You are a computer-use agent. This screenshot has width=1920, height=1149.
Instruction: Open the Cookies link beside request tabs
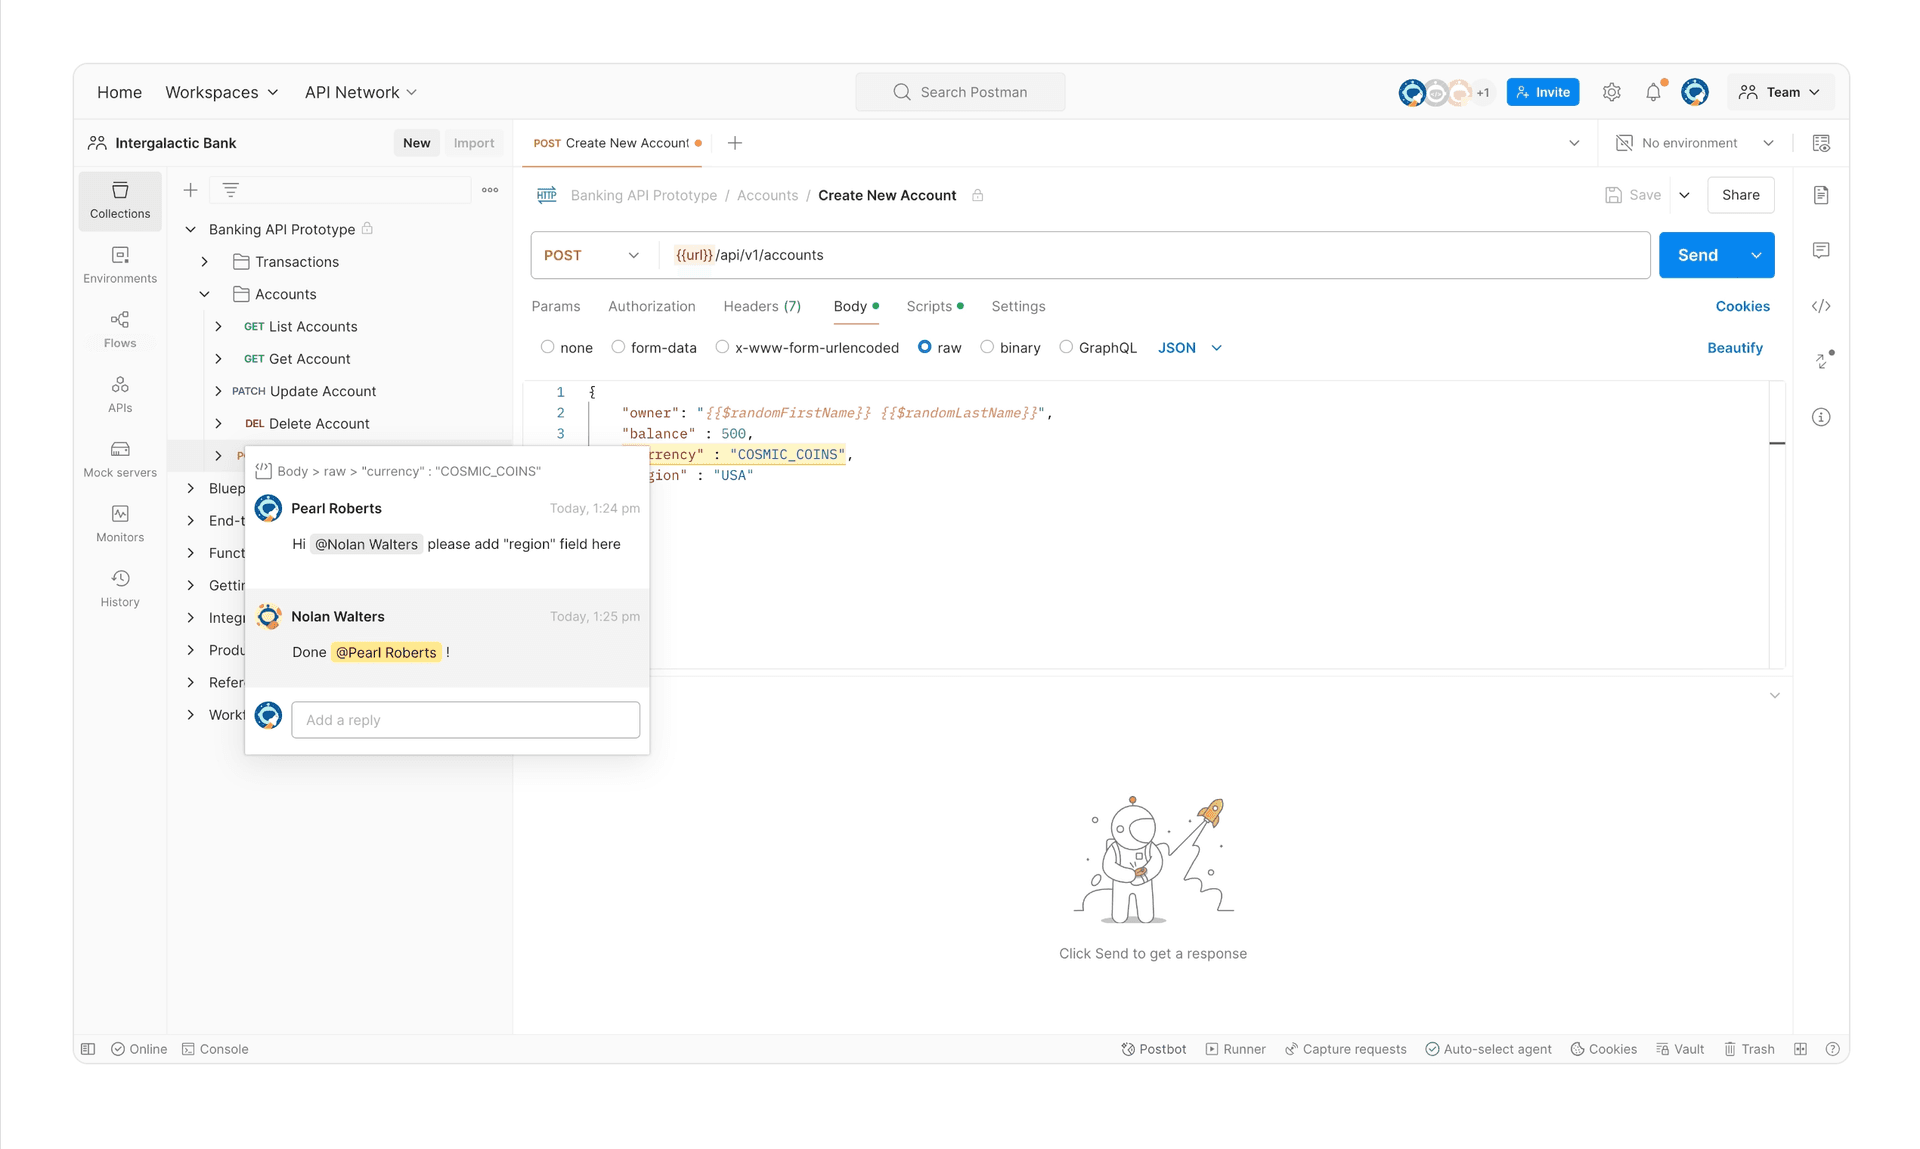click(x=1743, y=306)
